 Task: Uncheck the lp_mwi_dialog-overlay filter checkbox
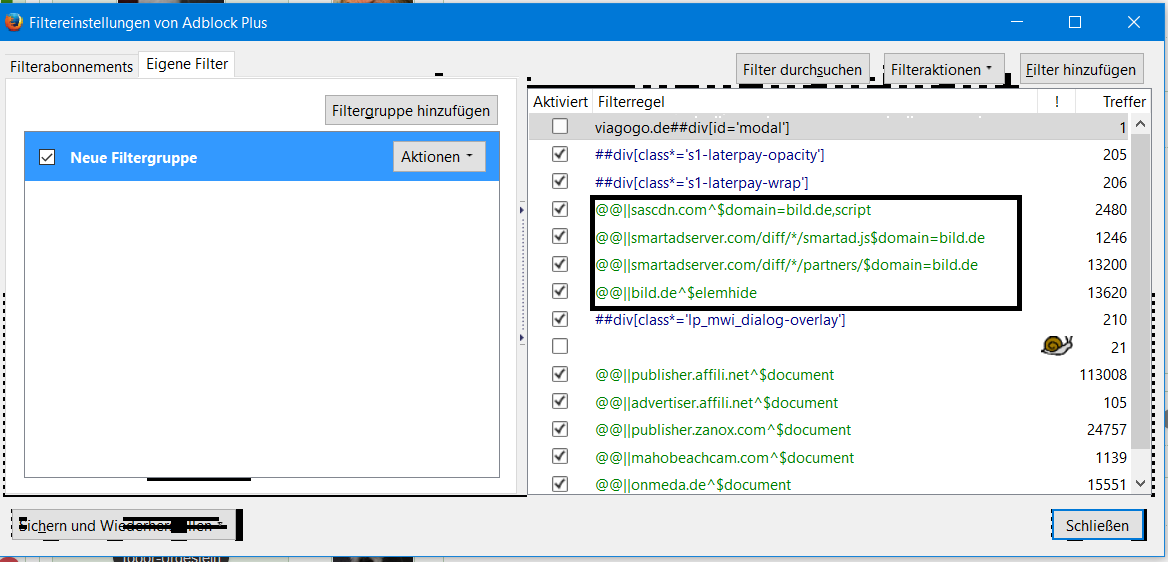[x=560, y=319]
